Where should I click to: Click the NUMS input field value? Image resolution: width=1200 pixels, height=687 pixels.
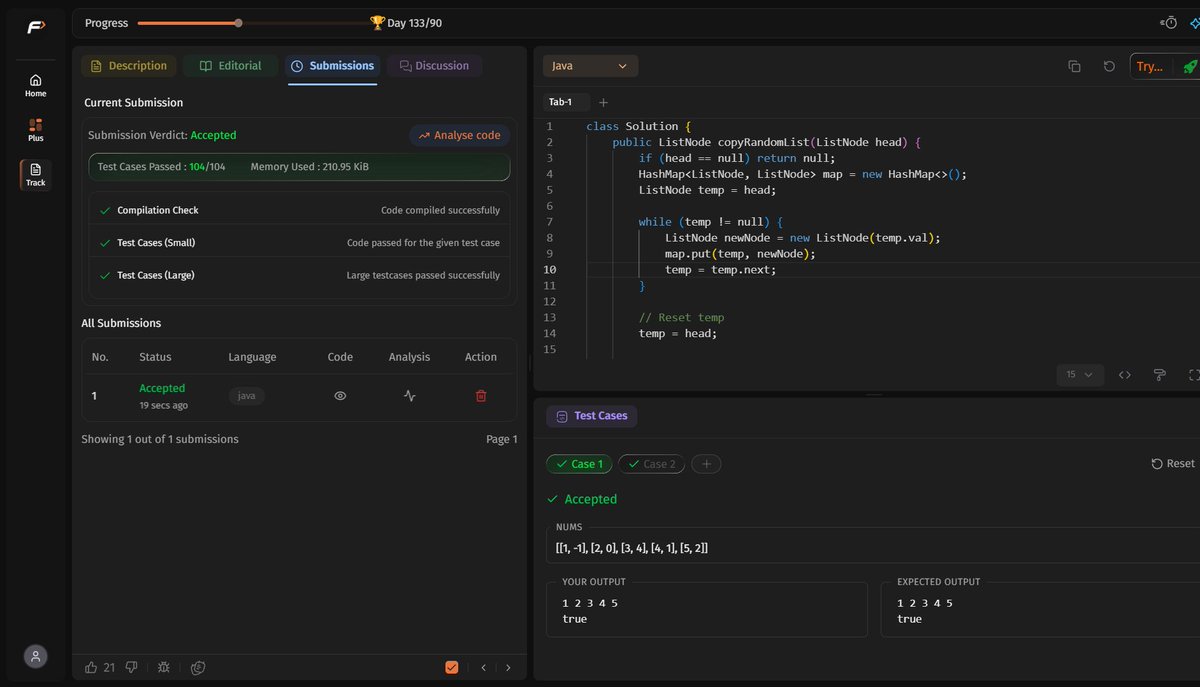632,548
